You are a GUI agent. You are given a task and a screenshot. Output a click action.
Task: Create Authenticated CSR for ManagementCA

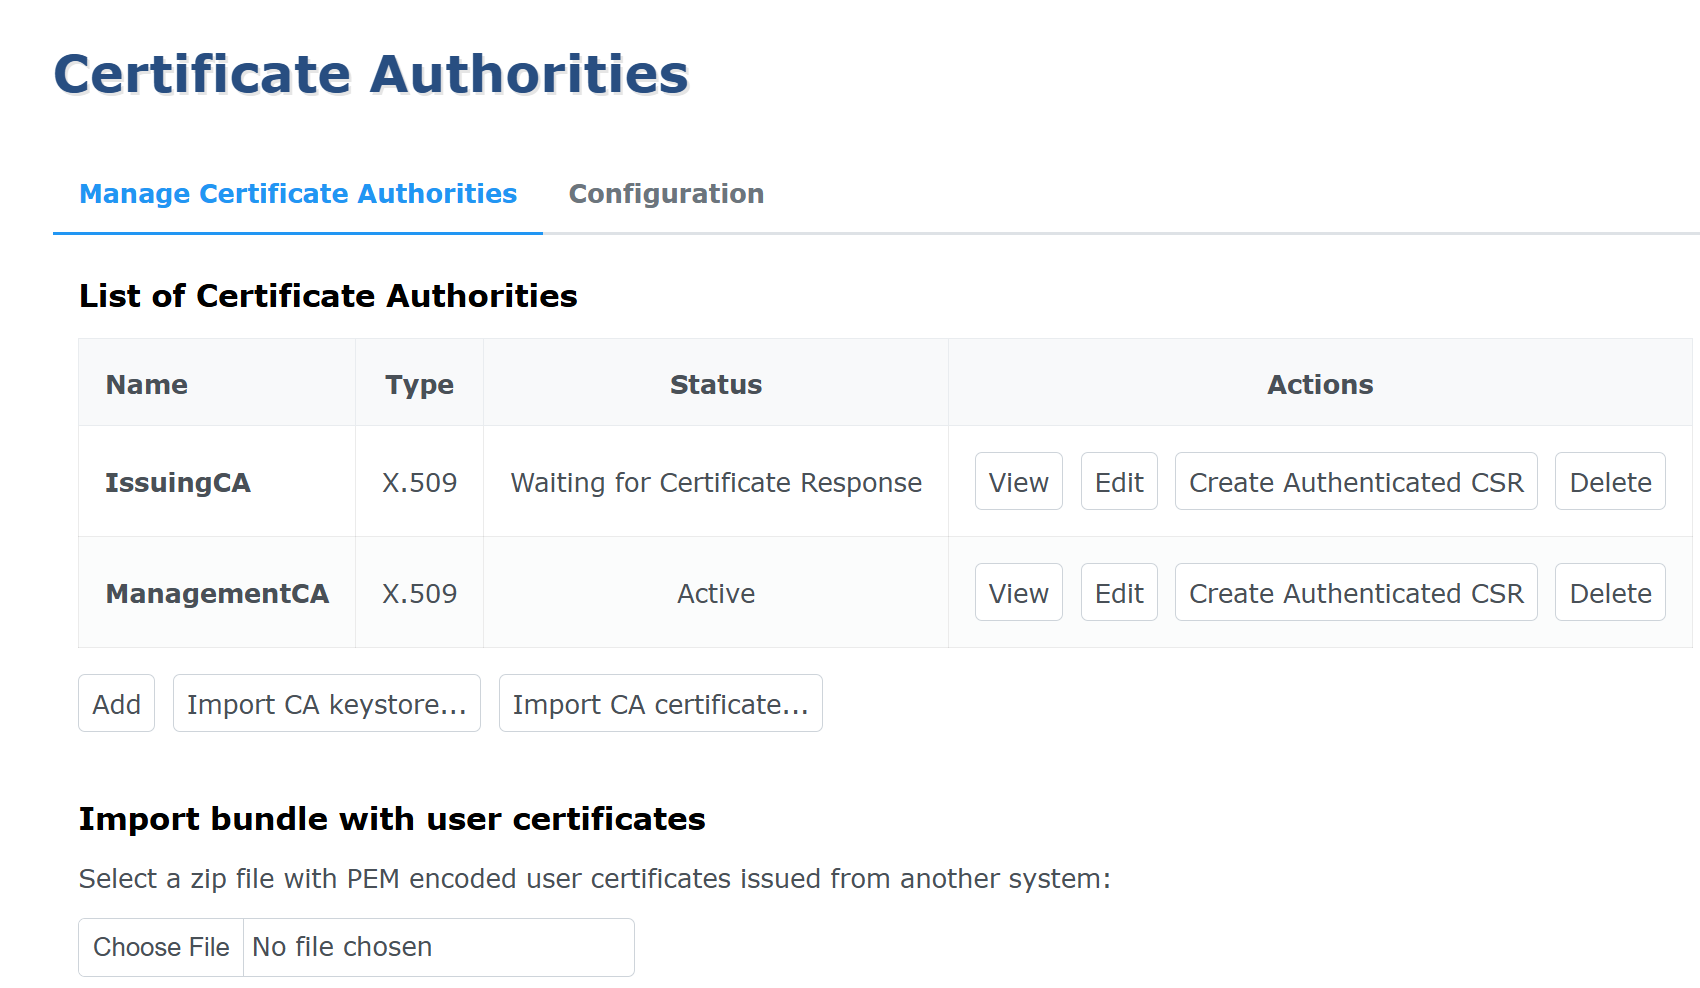tap(1355, 593)
